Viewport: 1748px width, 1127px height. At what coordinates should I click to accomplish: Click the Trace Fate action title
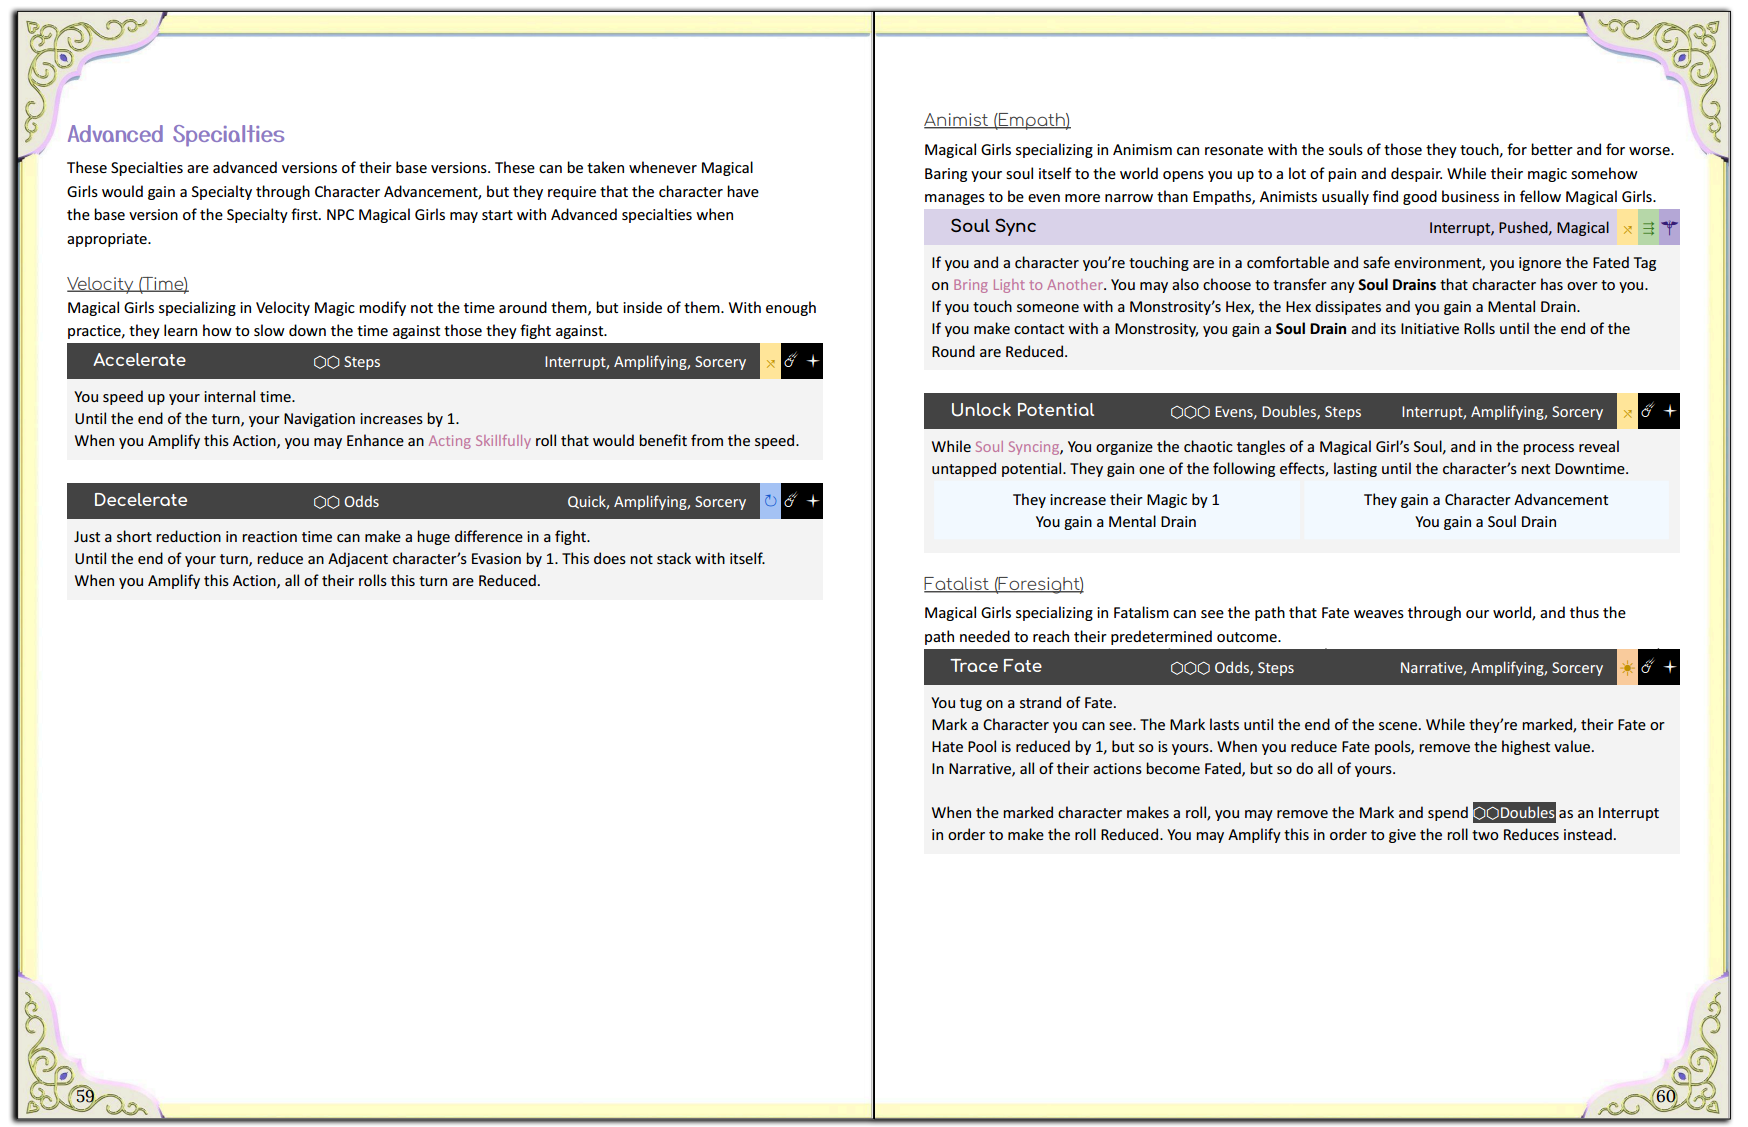tap(996, 666)
